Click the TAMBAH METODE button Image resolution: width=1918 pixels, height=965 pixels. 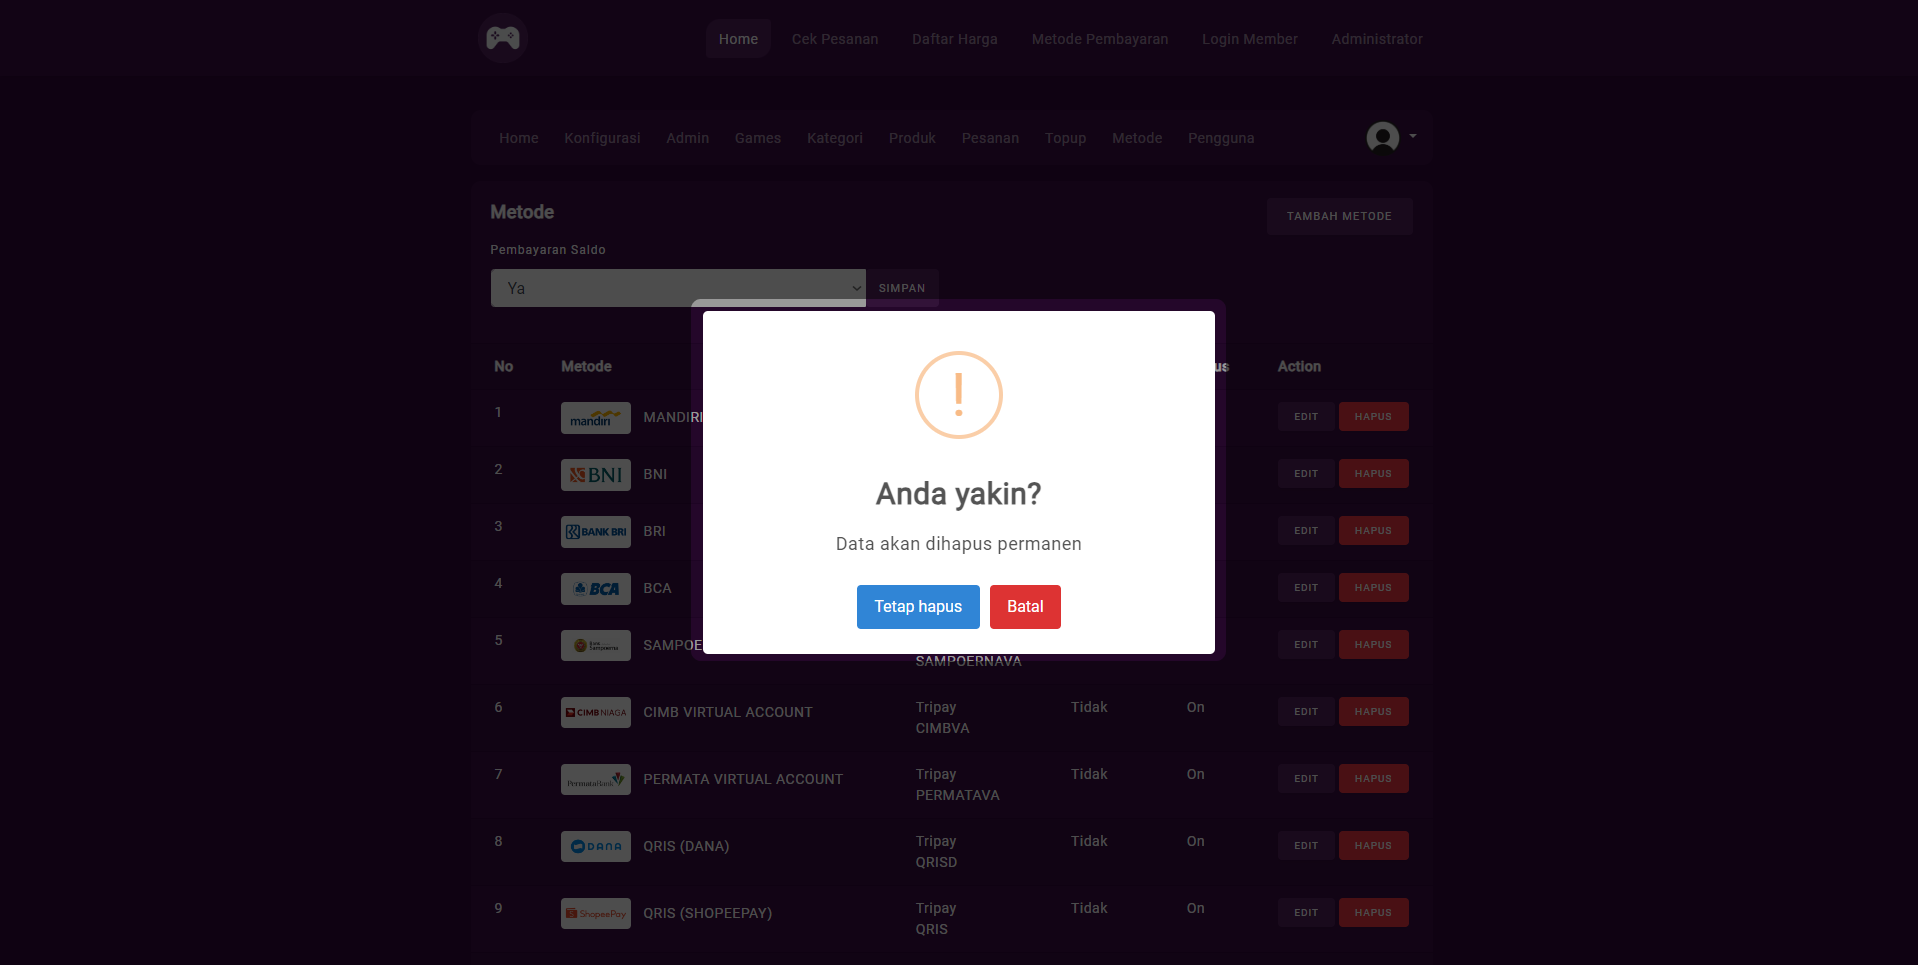pos(1339,216)
